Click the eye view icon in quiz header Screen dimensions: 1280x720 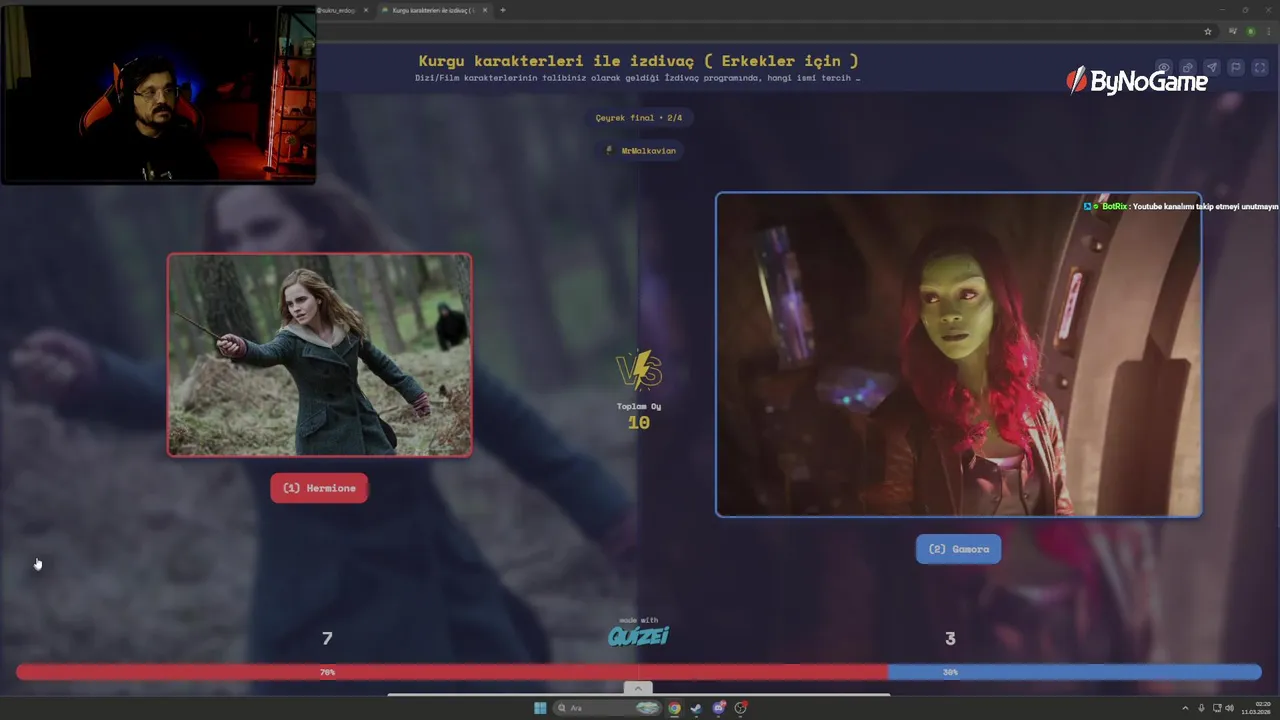(1164, 68)
